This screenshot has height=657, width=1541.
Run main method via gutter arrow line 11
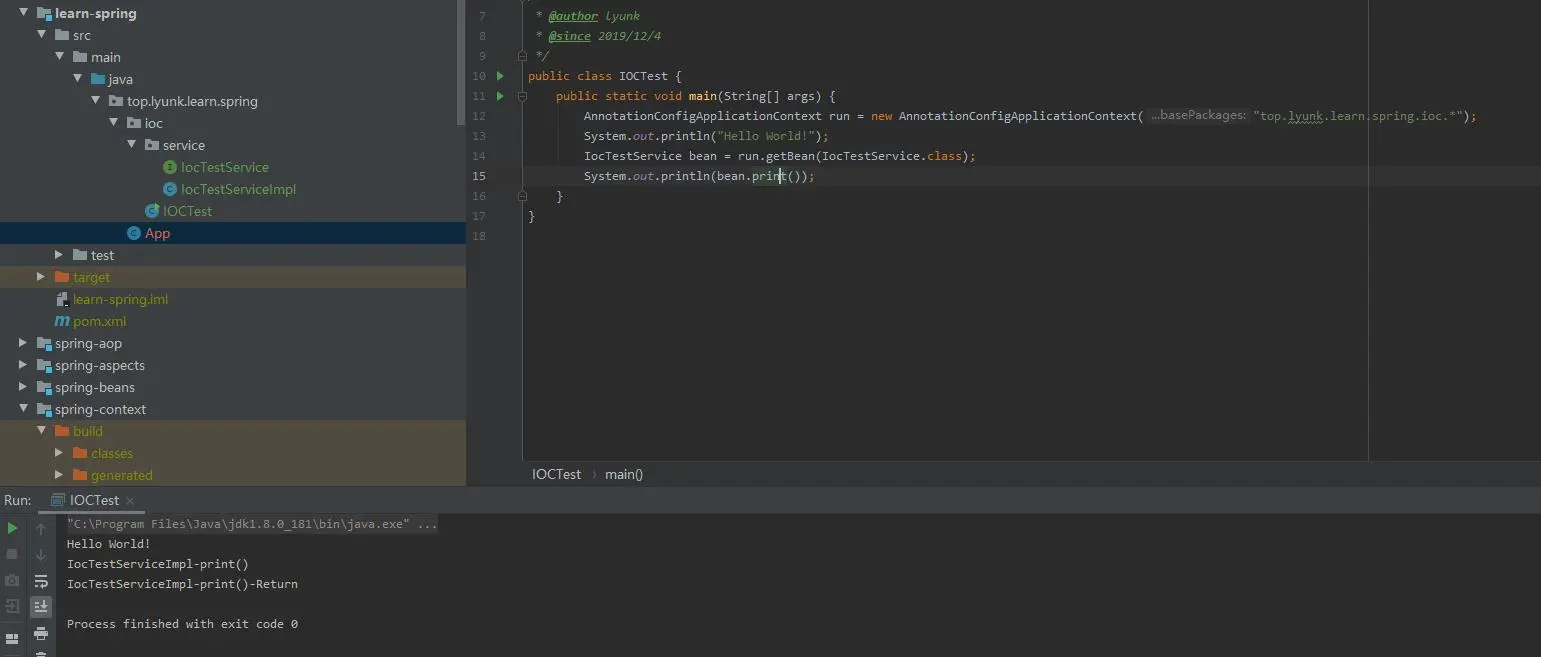pyautogui.click(x=501, y=96)
